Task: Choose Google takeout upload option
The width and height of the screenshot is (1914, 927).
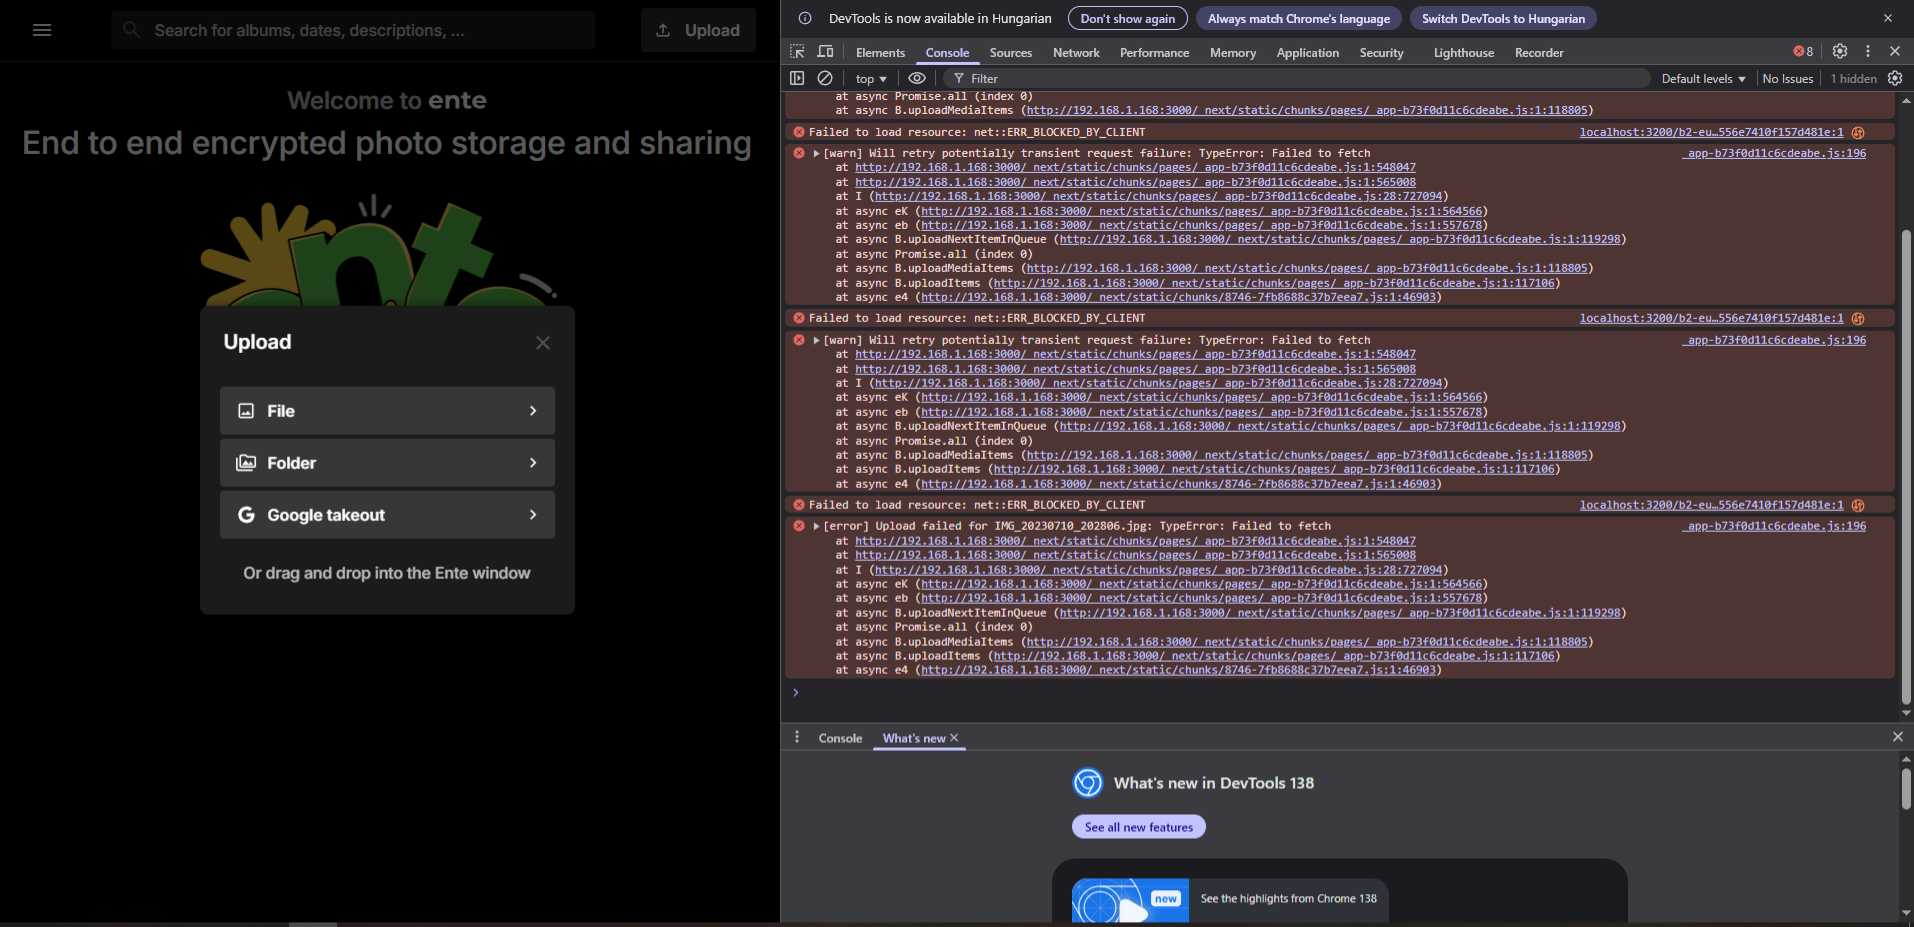Action: 387,515
